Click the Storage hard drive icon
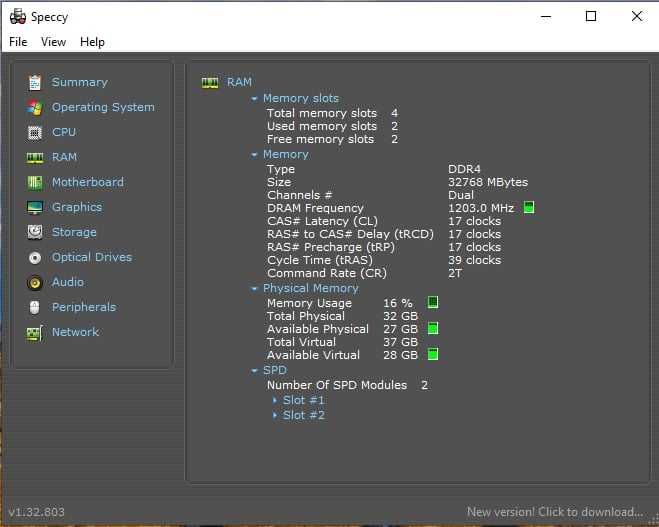659x527 pixels. click(35, 232)
